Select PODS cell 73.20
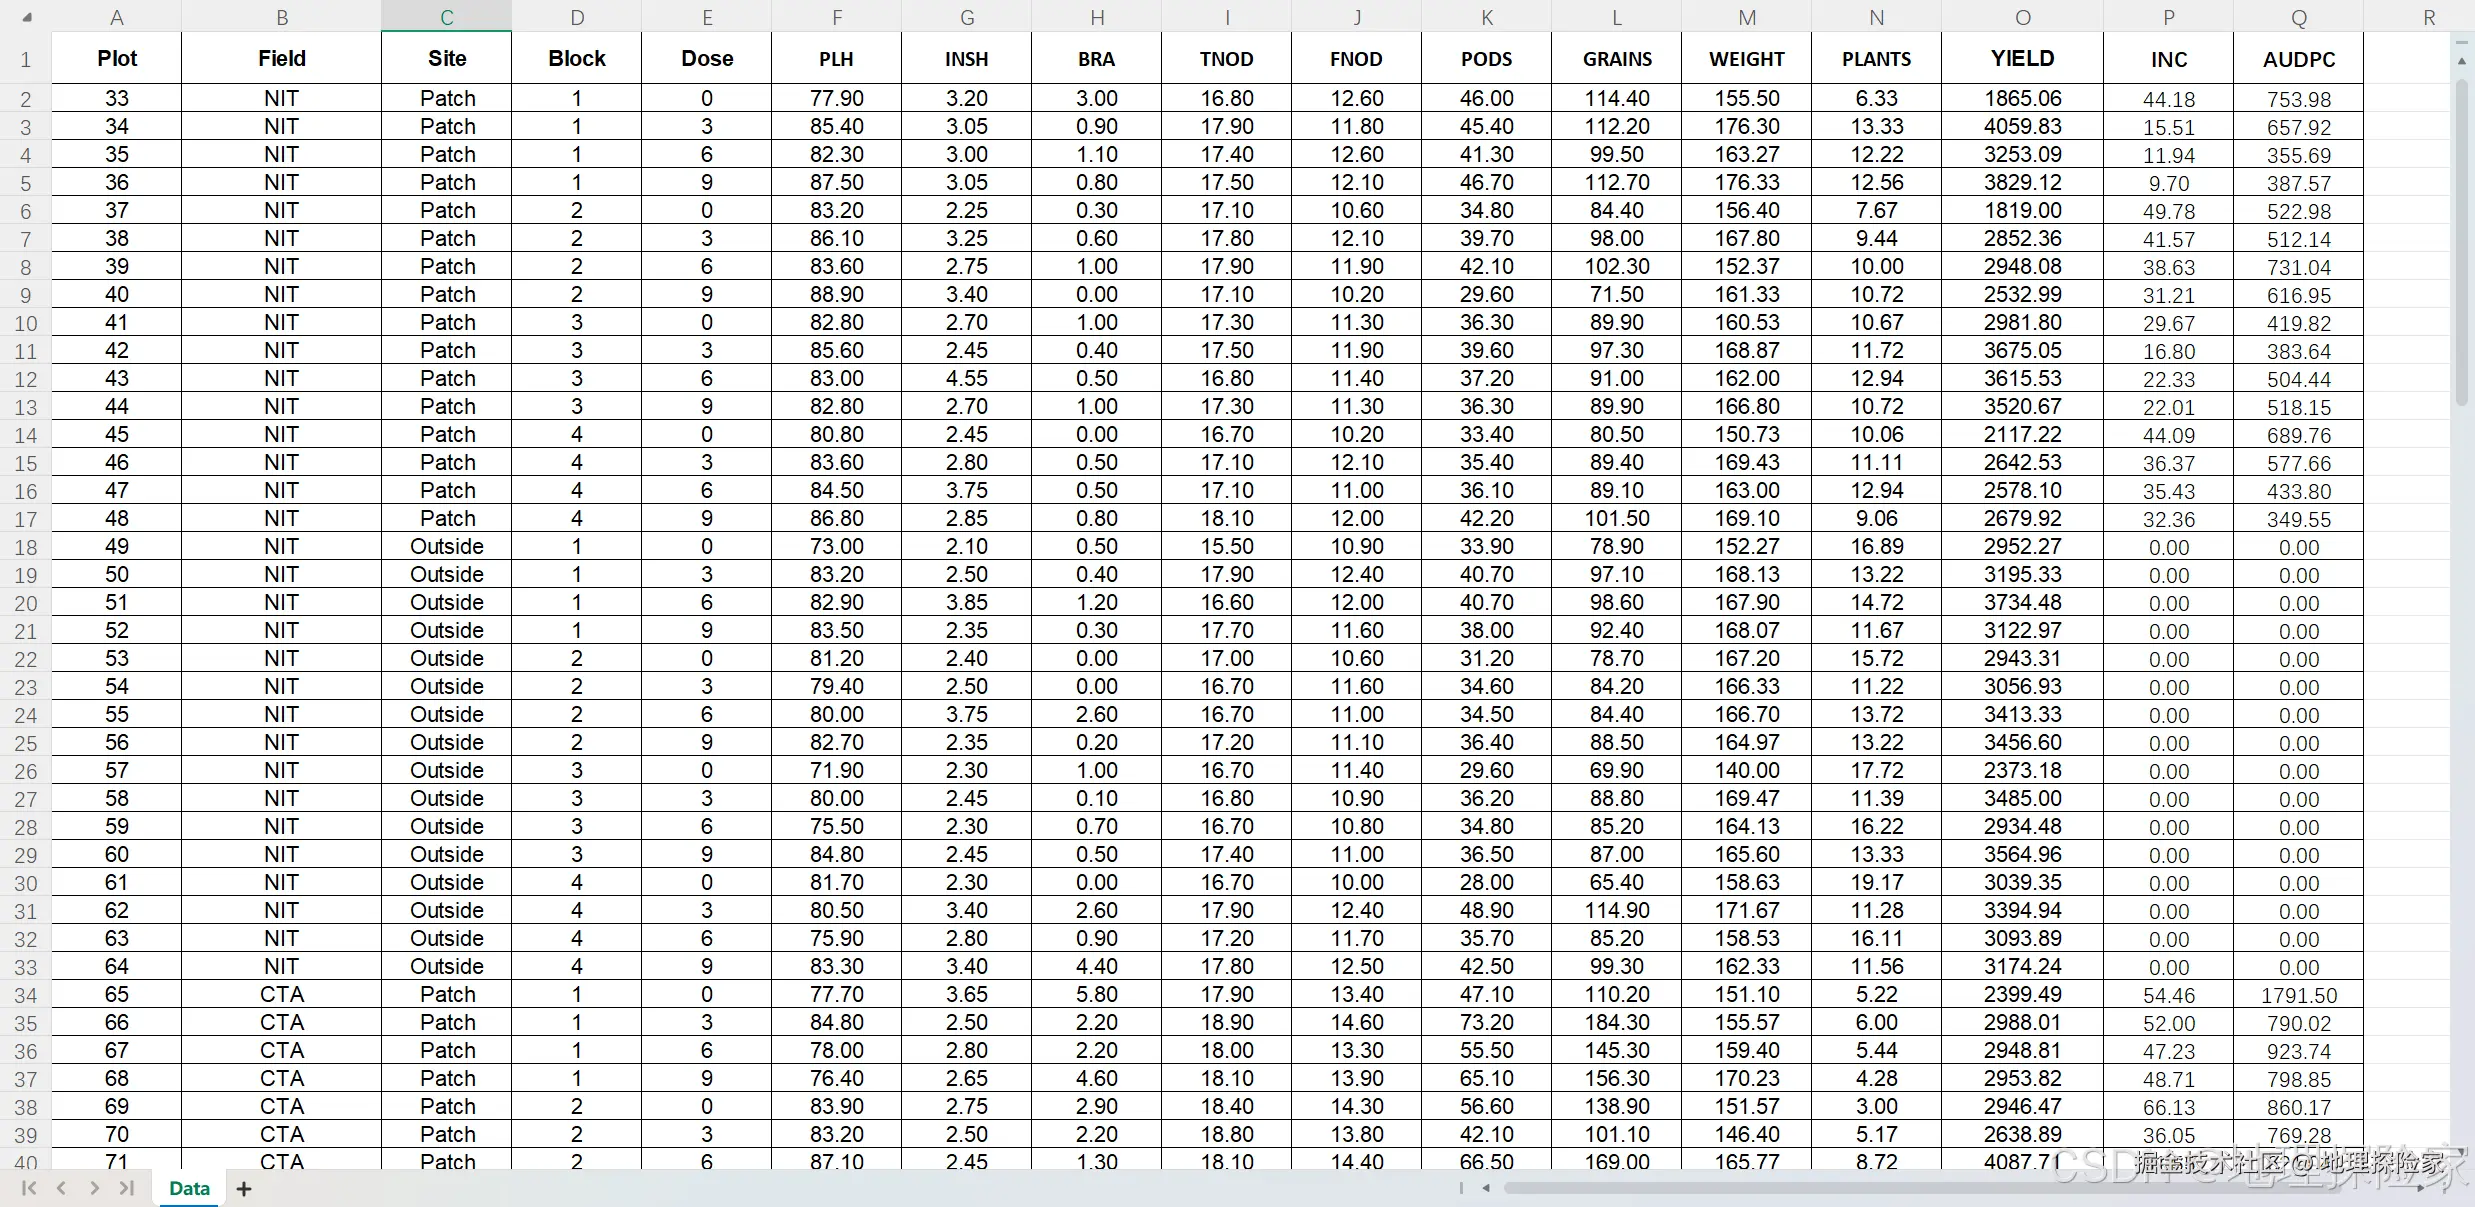2475x1207 pixels. pyautogui.click(x=1487, y=1023)
